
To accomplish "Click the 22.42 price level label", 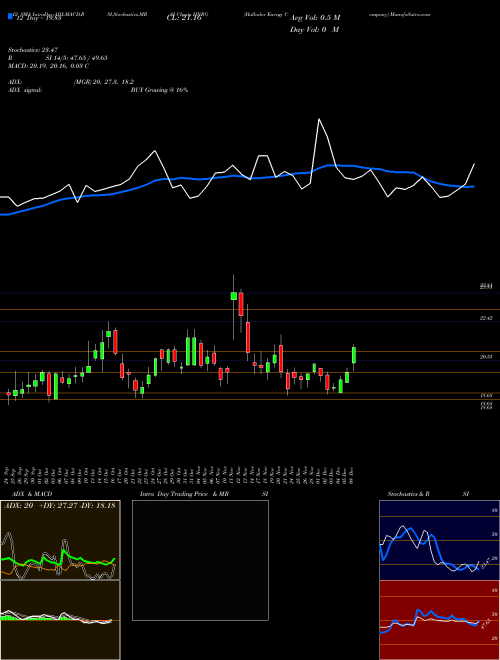I will [486, 318].
